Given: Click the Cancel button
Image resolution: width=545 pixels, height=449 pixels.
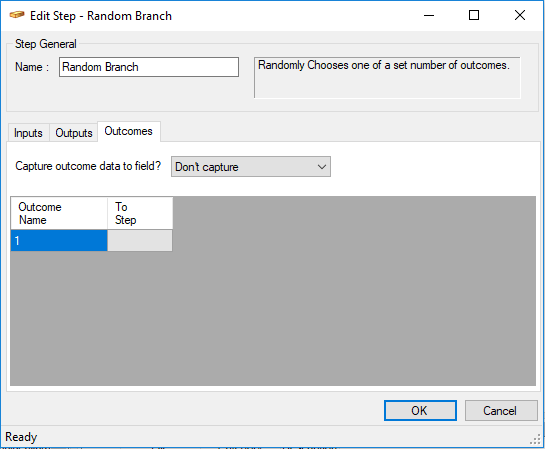Looking at the screenshot, I should click(x=501, y=411).
